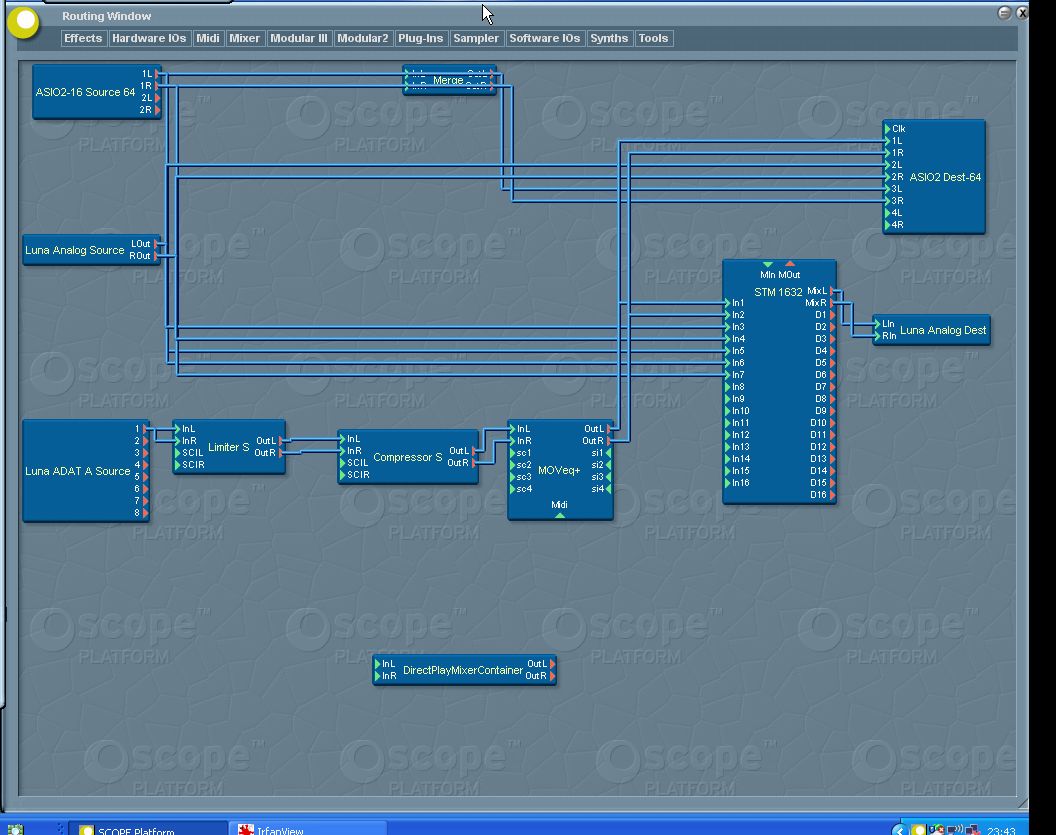1056x835 pixels.
Task: Open the Tools menu
Action: point(653,38)
